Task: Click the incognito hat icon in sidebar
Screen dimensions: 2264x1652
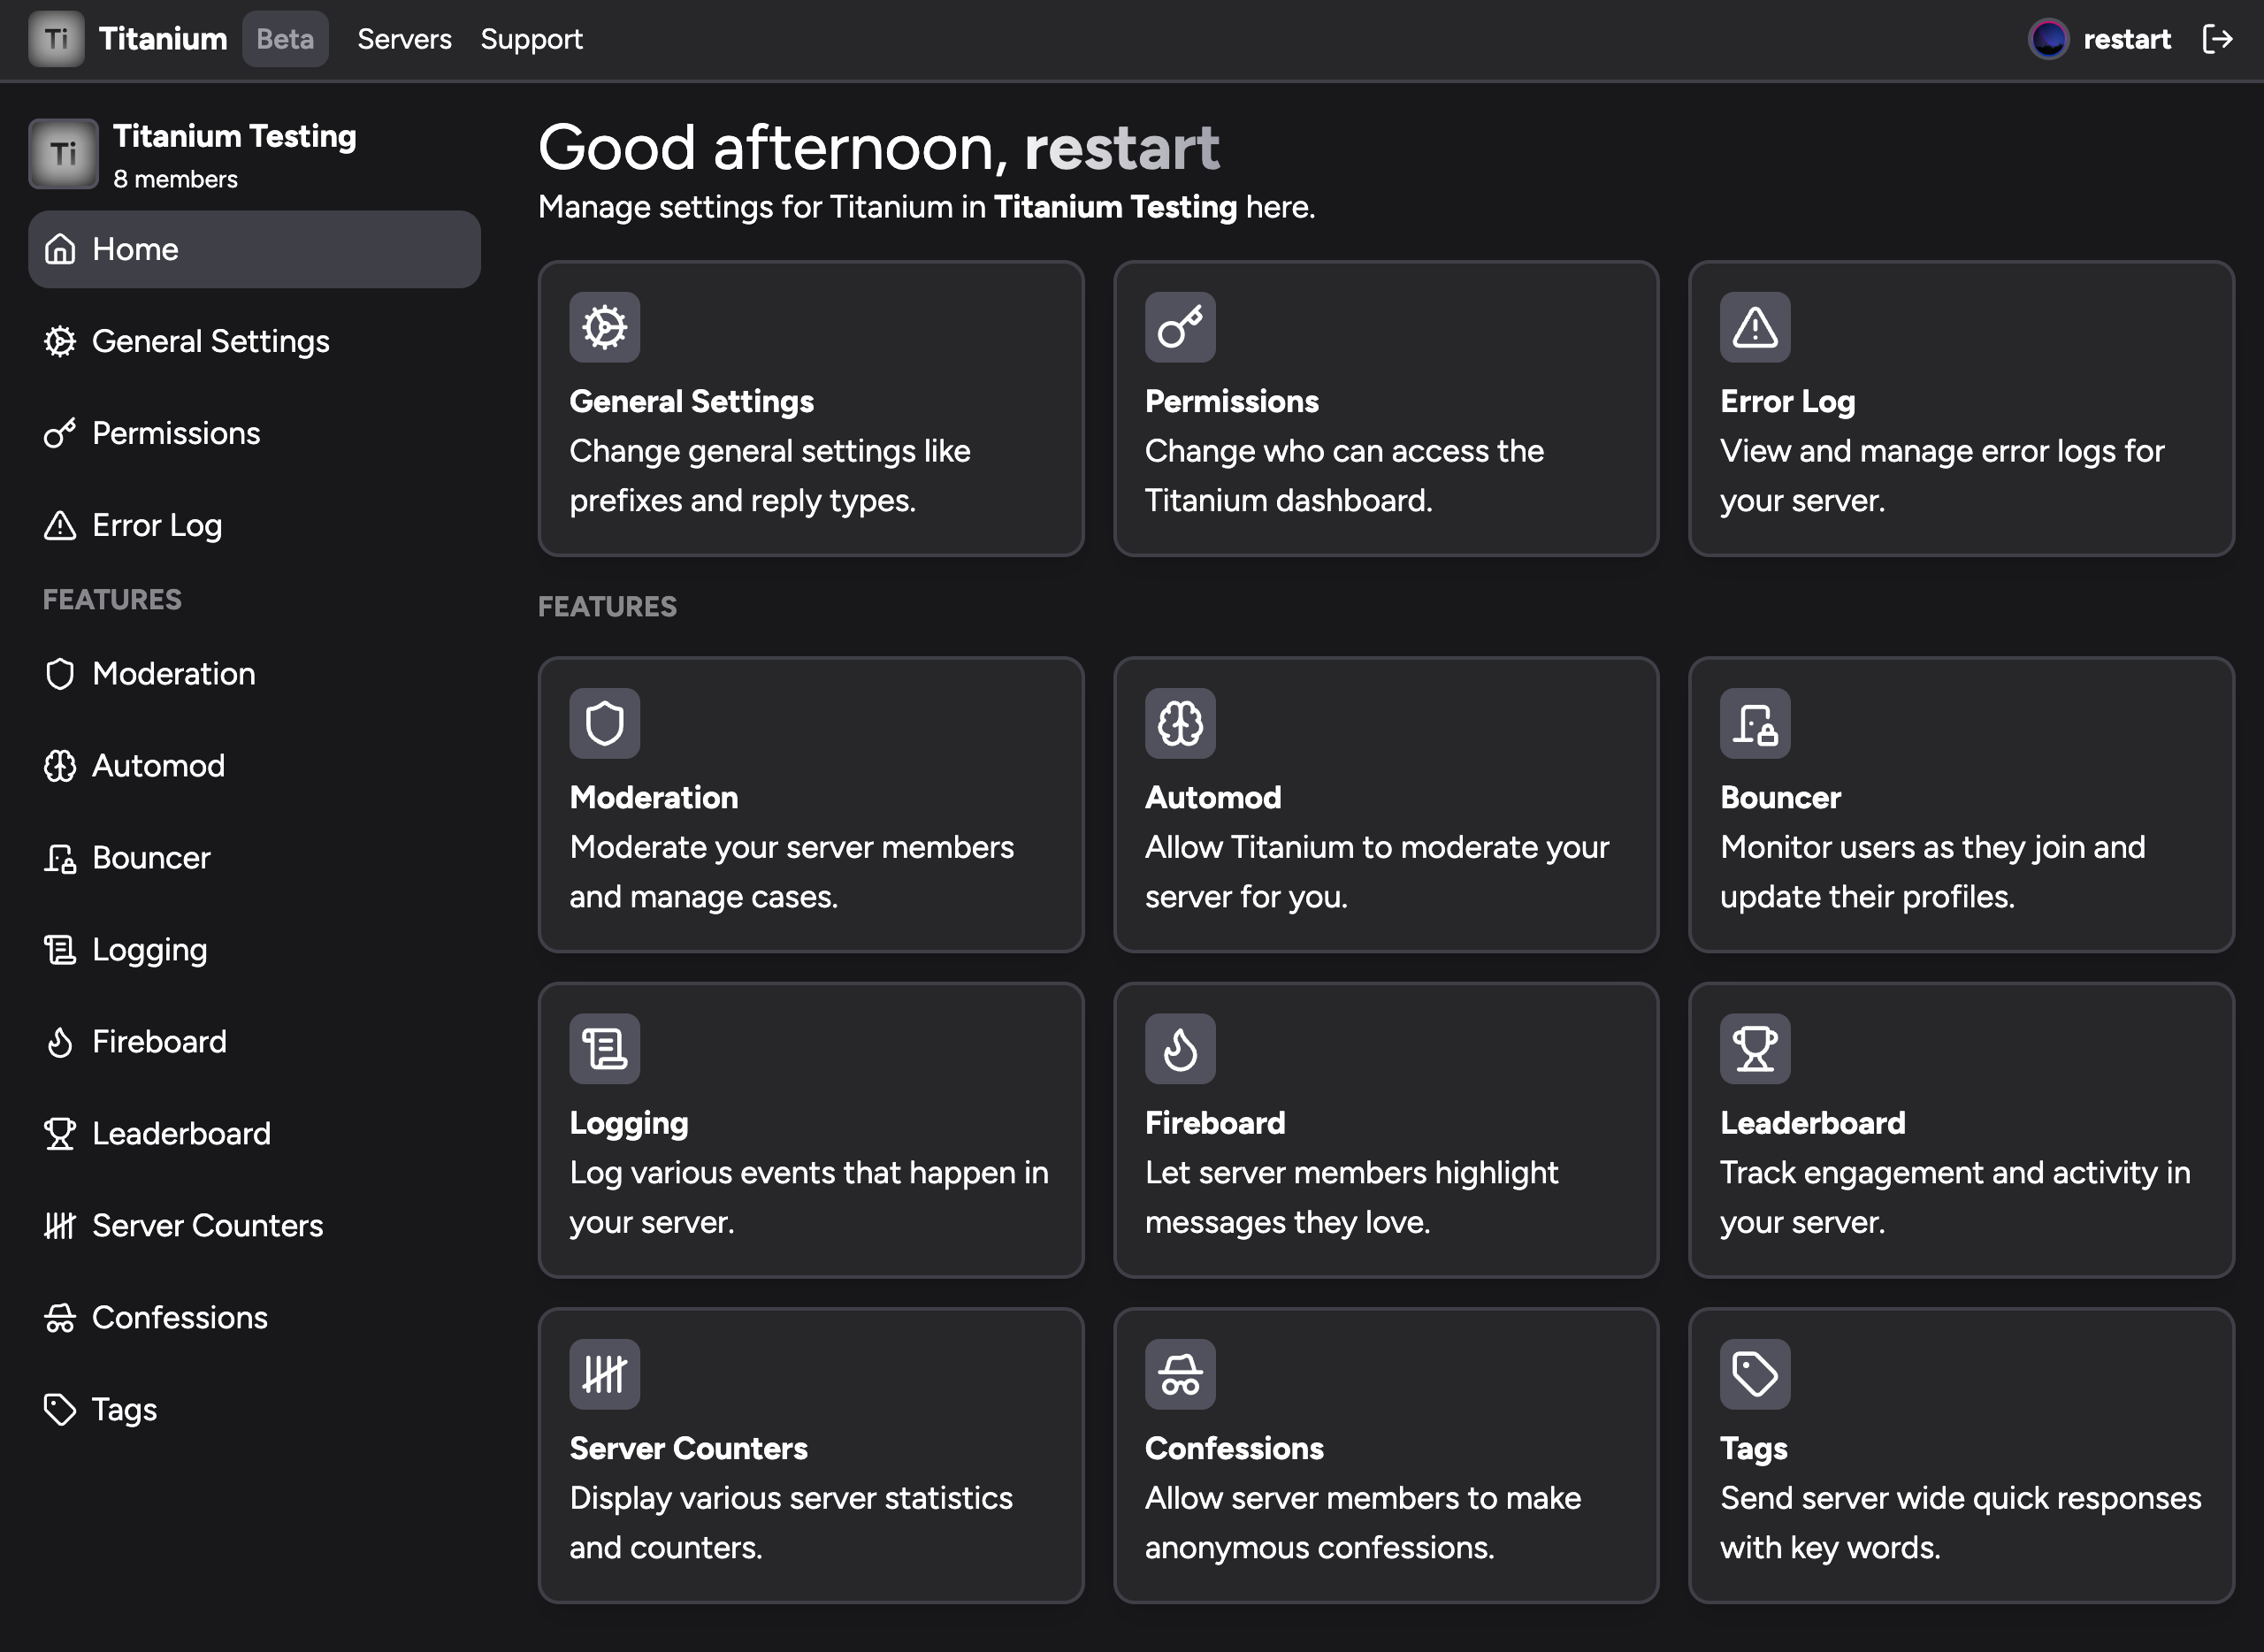Action: click(60, 1318)
